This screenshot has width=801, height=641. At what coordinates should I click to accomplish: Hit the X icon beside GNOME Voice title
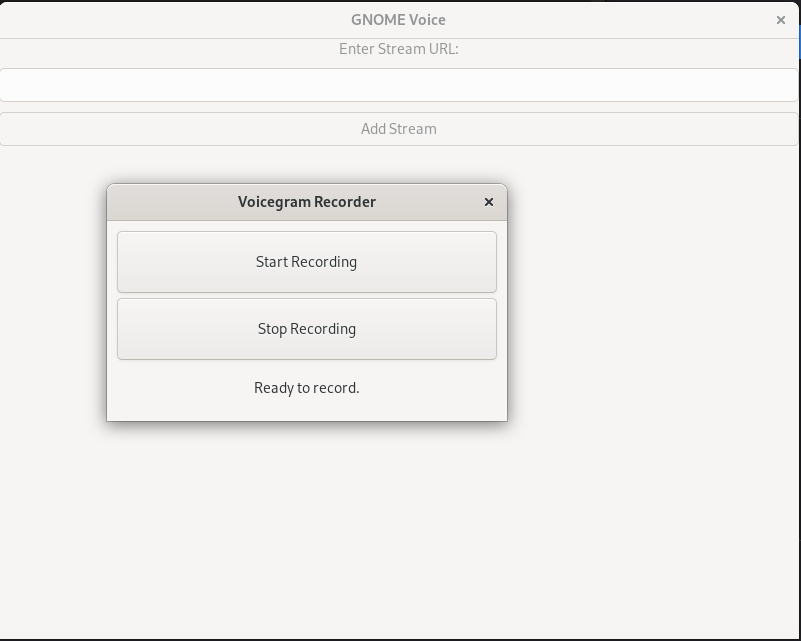point(781,20)
